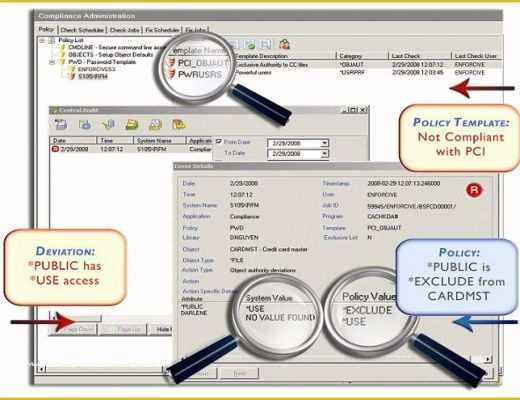Click the green folder icon in Central Audit
This screenshot has height=400, width=520.
click(132, 125)
